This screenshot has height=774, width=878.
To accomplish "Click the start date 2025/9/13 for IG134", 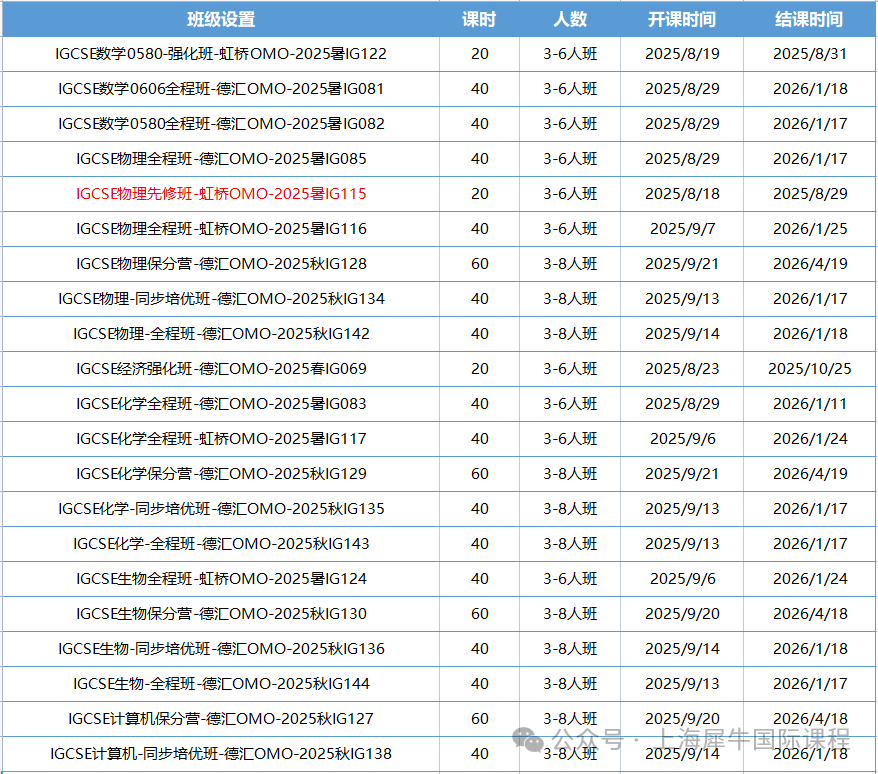I will pyautogui.click(x=681, y=299).
